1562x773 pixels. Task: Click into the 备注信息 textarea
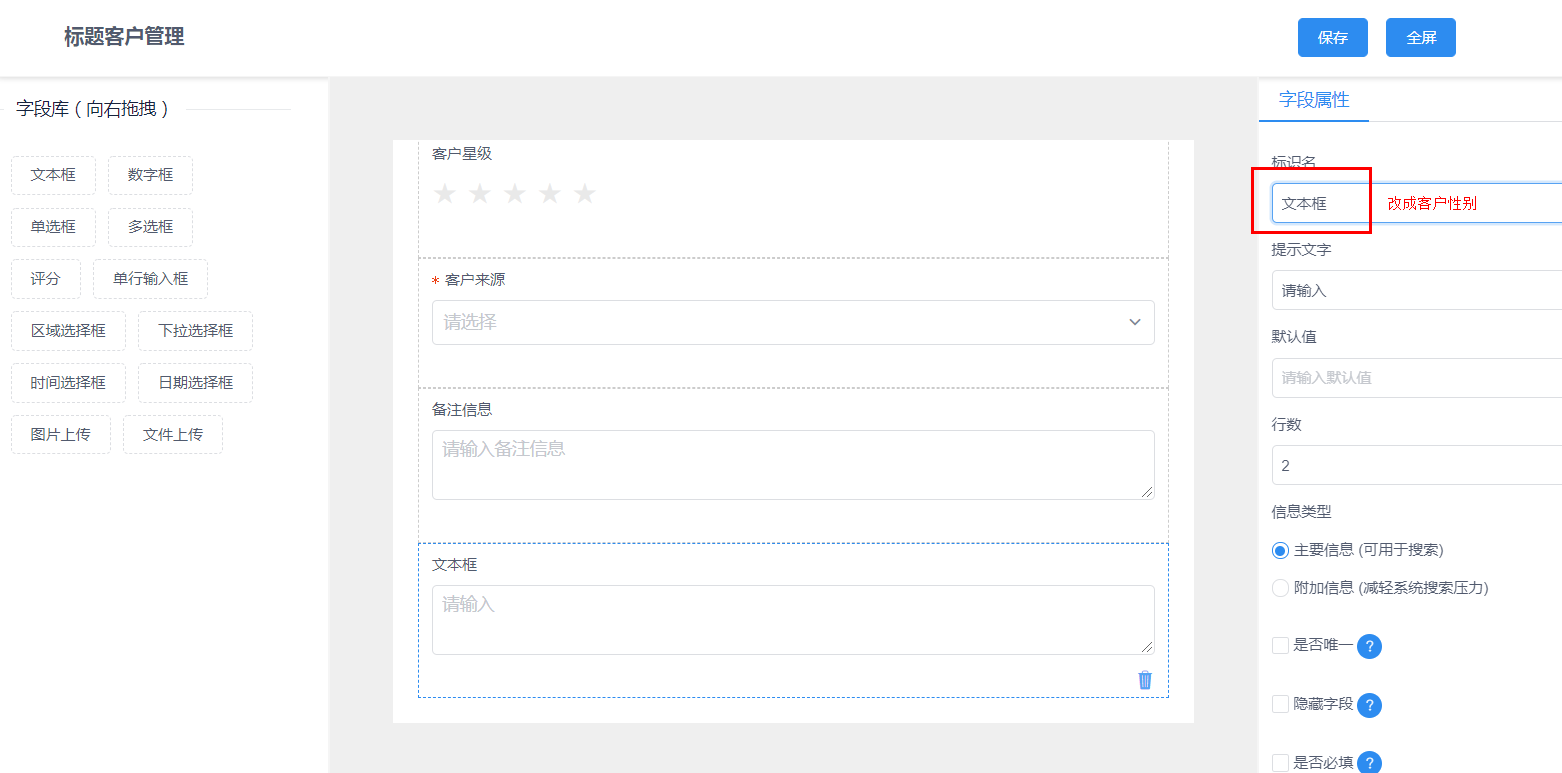793,465
